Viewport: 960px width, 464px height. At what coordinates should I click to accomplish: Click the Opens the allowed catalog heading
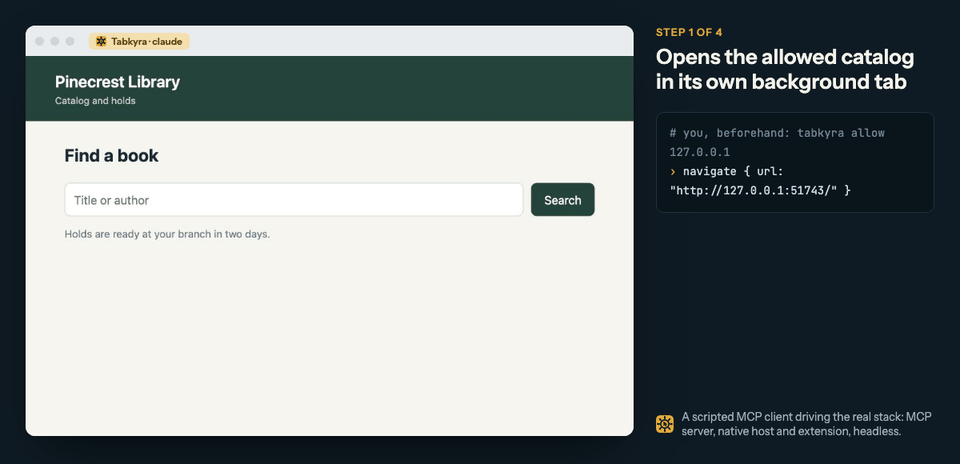pos(785,69)
